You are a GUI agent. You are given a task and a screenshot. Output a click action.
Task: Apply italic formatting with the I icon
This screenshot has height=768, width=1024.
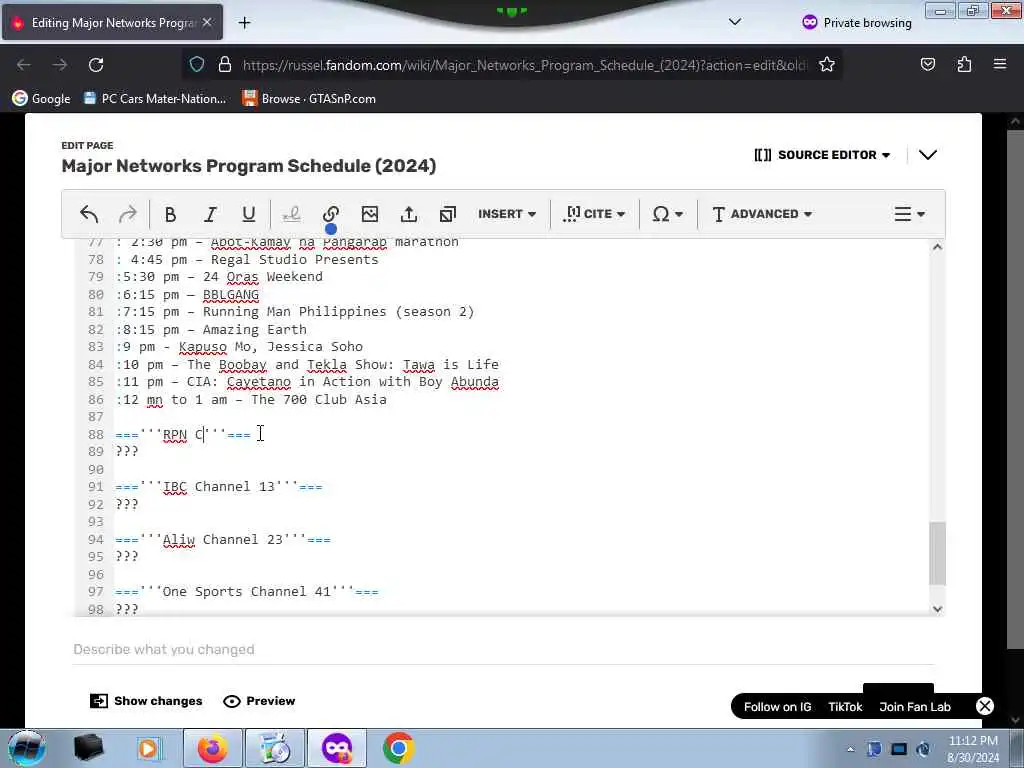[210, 214]
